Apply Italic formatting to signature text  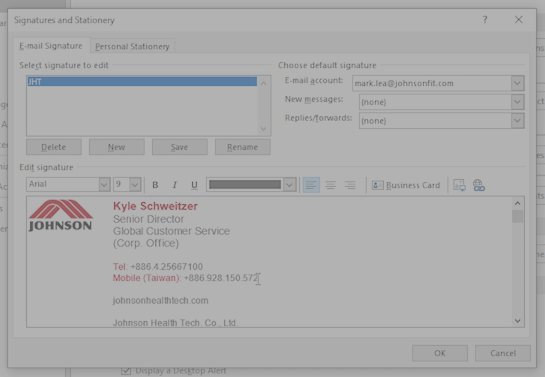(174, 185)
